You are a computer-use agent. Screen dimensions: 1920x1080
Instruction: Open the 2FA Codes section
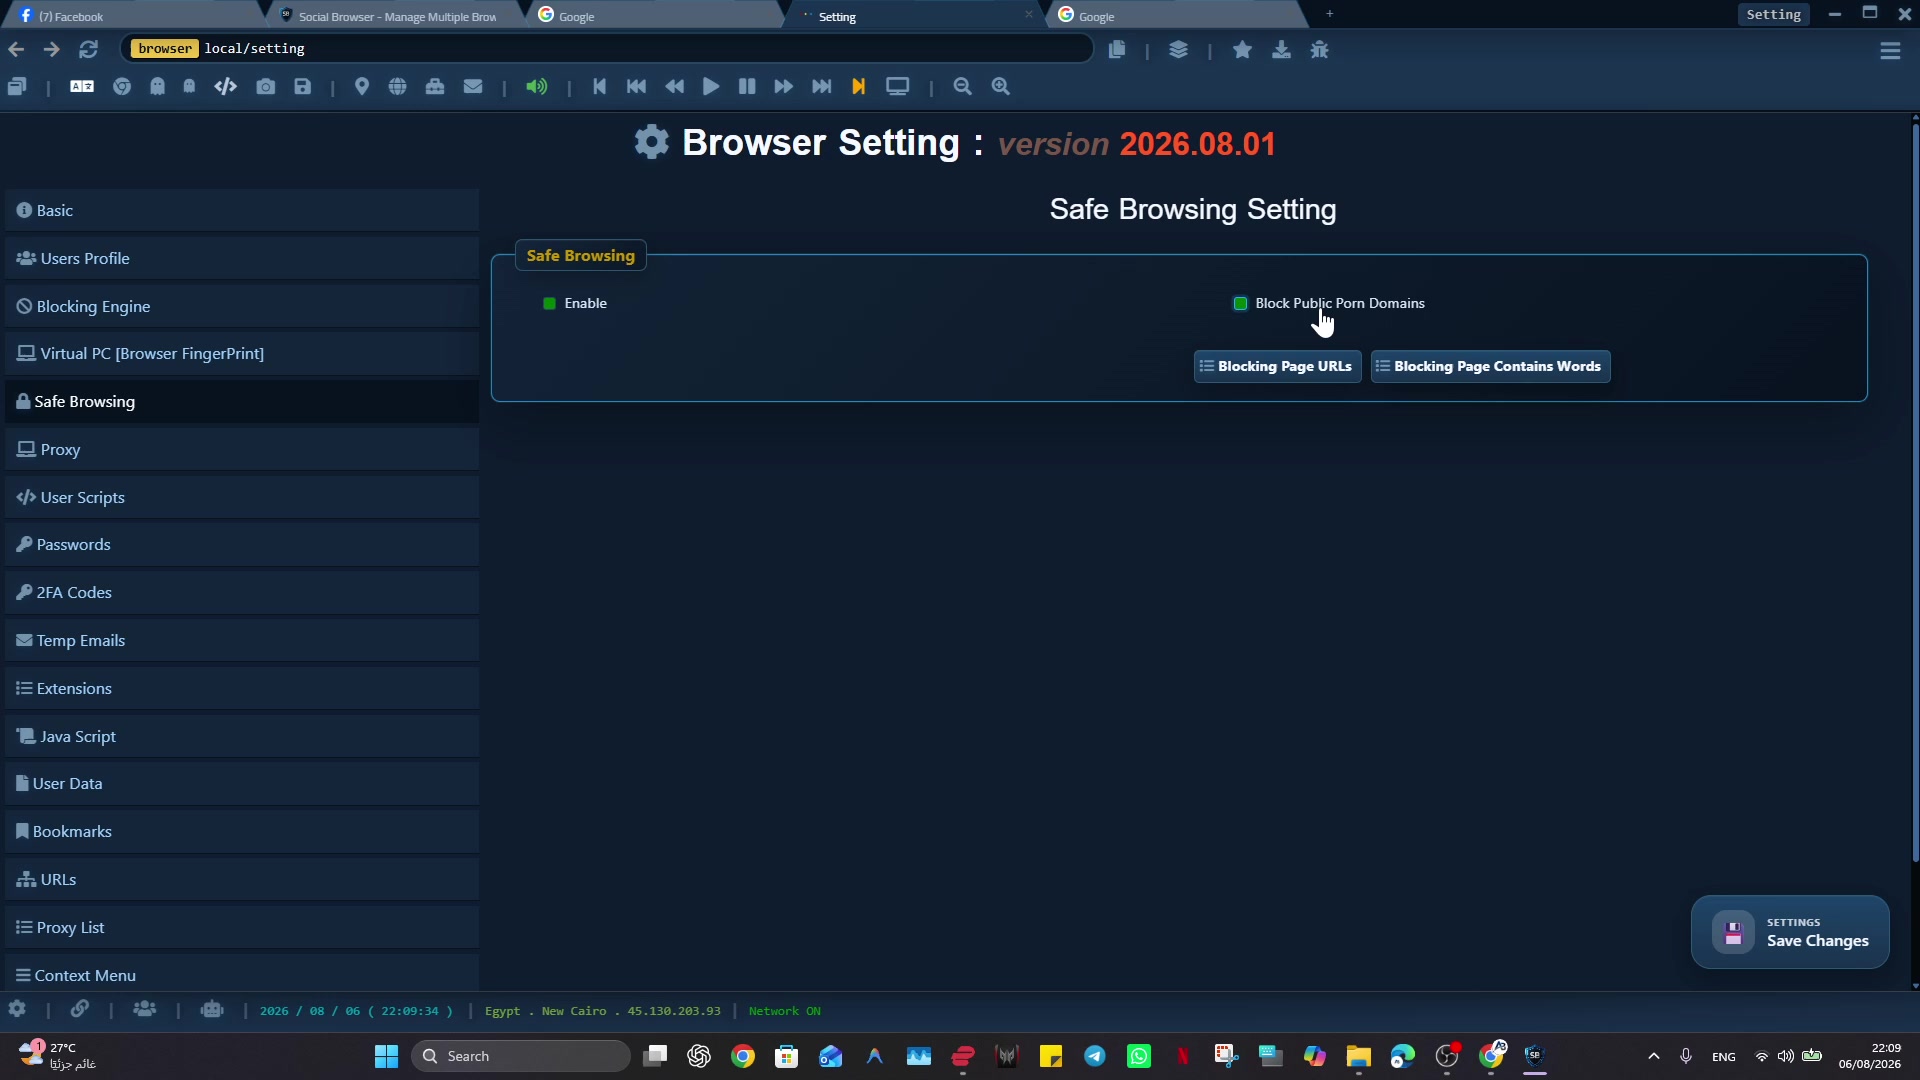pyautogui.click(x=242, y=593)
